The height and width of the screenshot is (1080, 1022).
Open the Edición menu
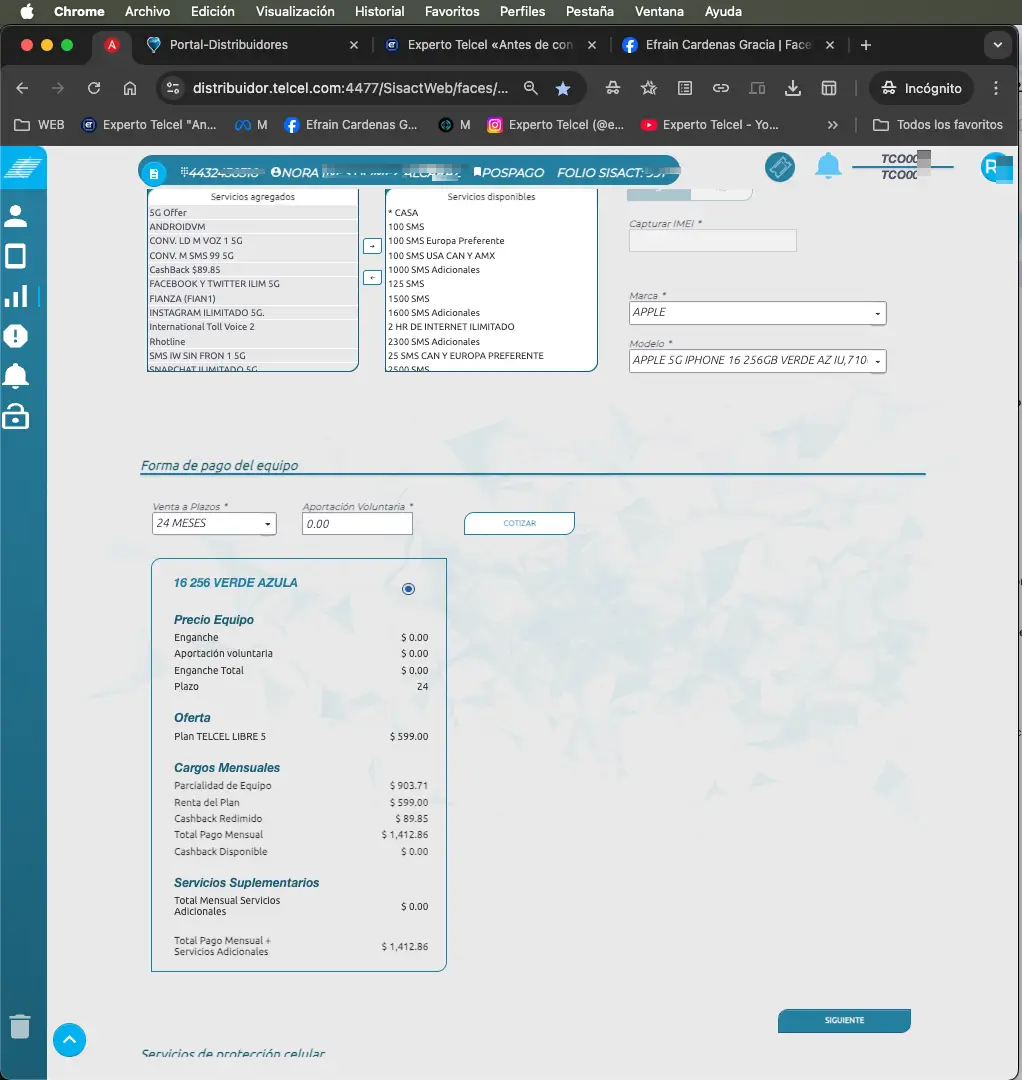(x=212, y=12)
